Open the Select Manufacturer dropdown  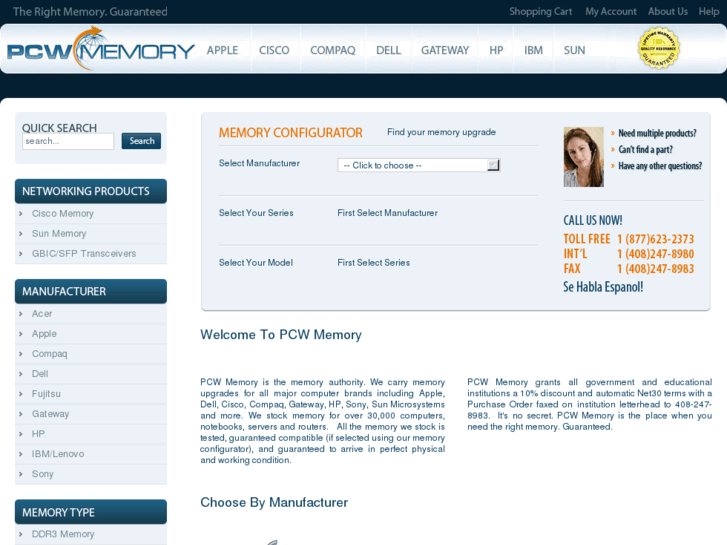click(419, 165)
